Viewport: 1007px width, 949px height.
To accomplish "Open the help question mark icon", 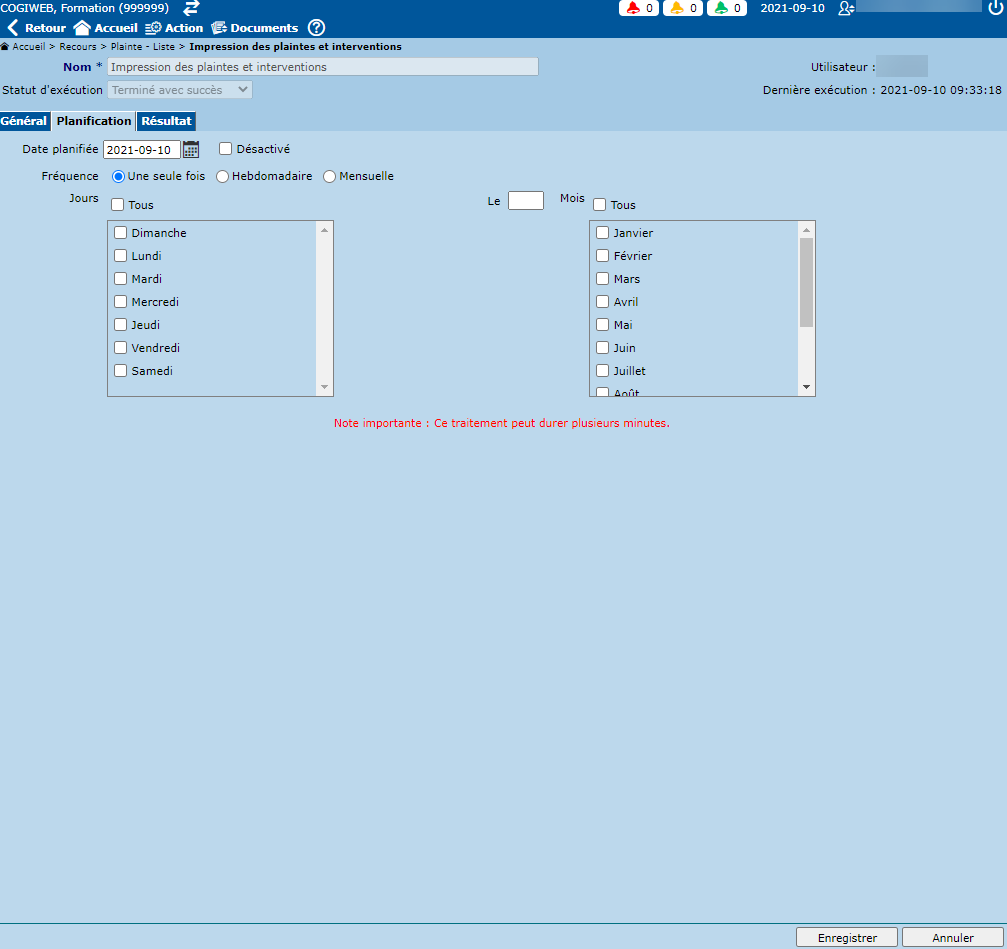I will point(316,28).
